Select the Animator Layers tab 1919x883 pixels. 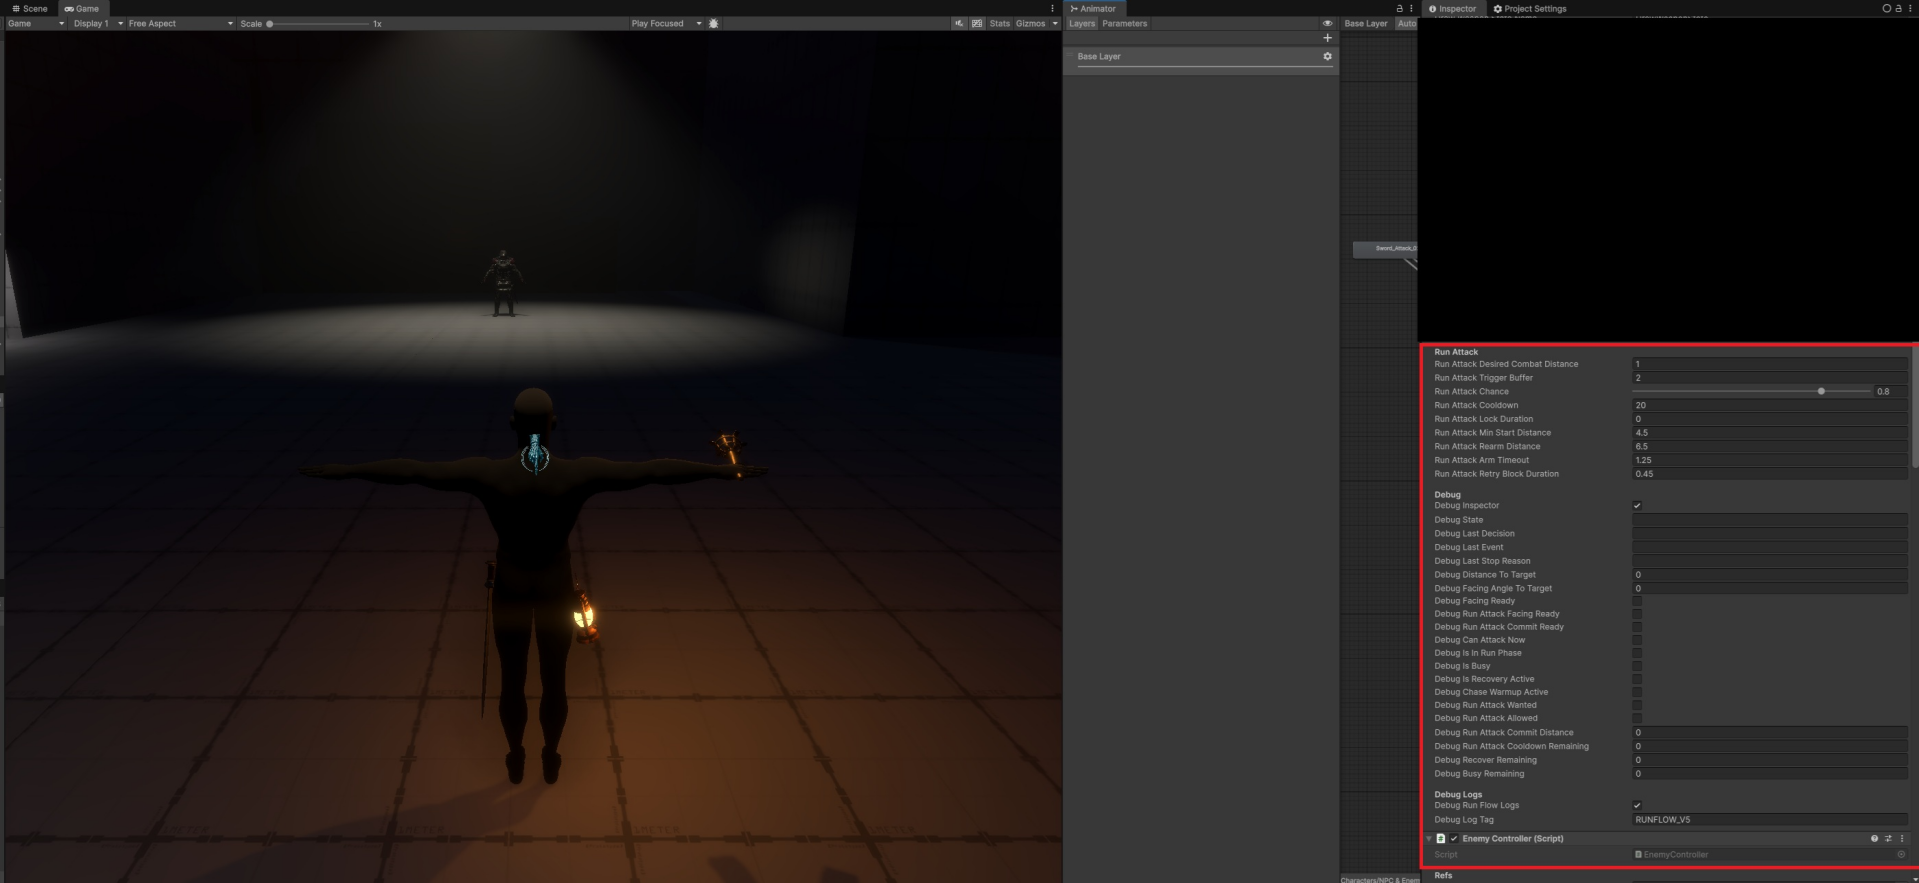click(x=1082, y=23)
